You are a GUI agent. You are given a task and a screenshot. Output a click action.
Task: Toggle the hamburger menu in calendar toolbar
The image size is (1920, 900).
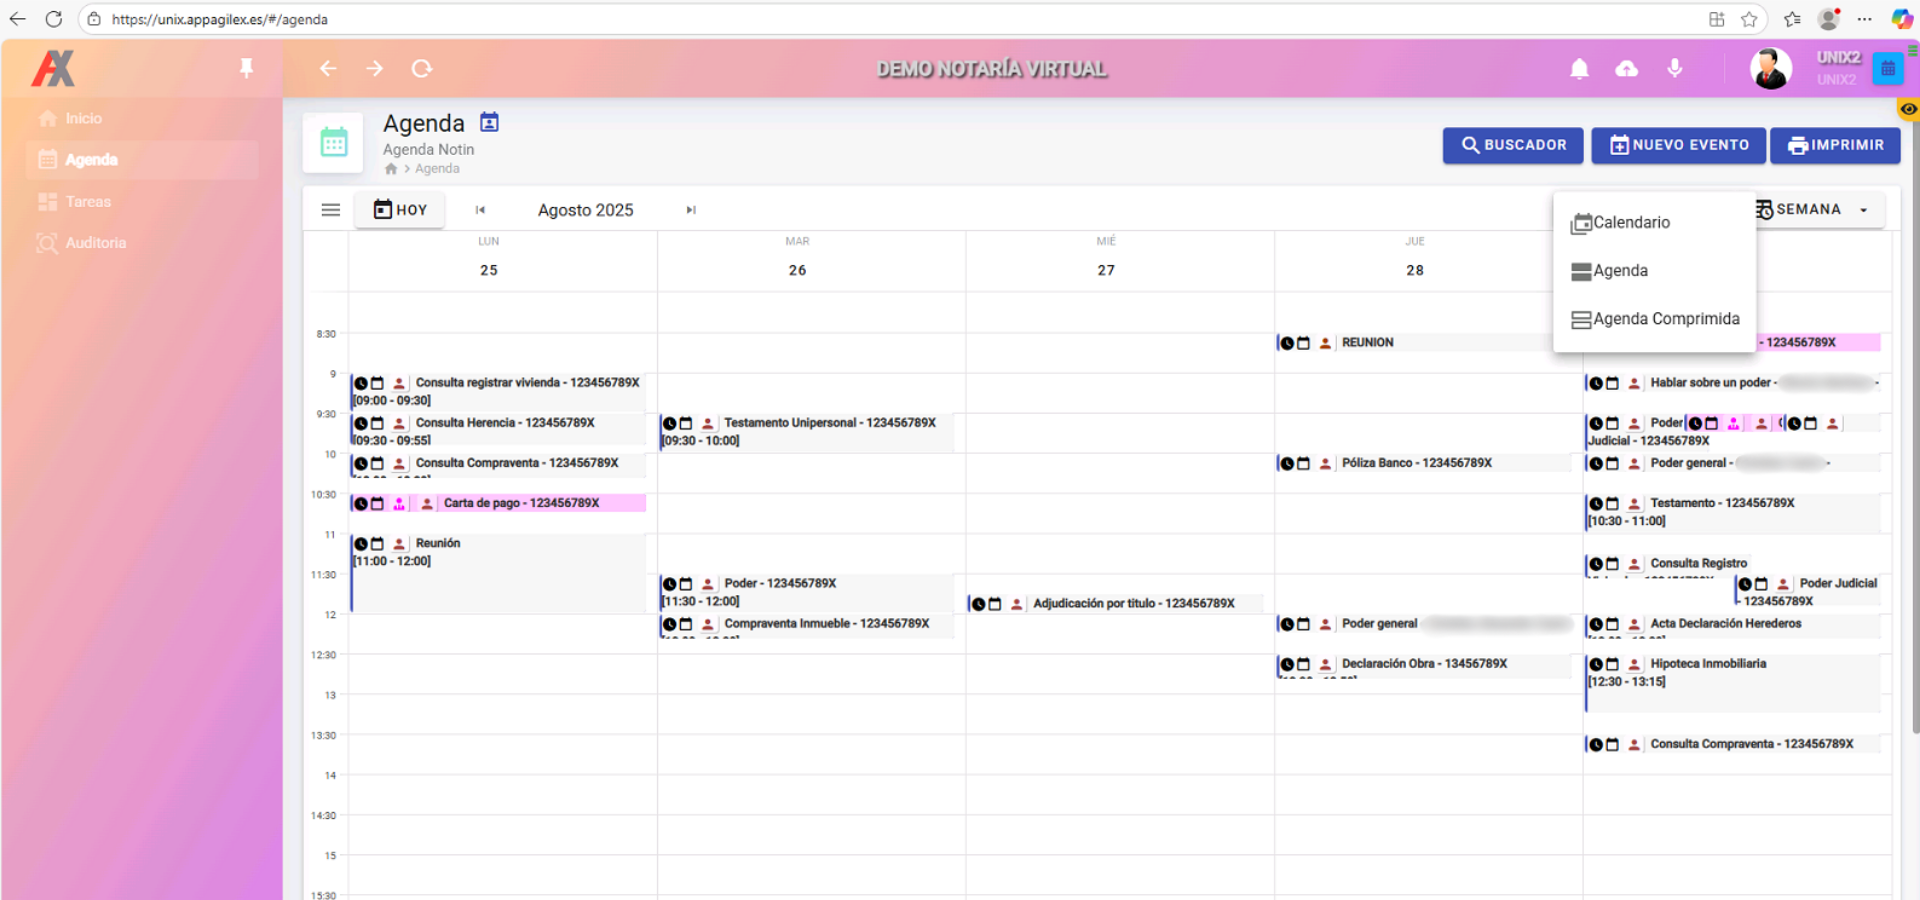tap(331, 210)
